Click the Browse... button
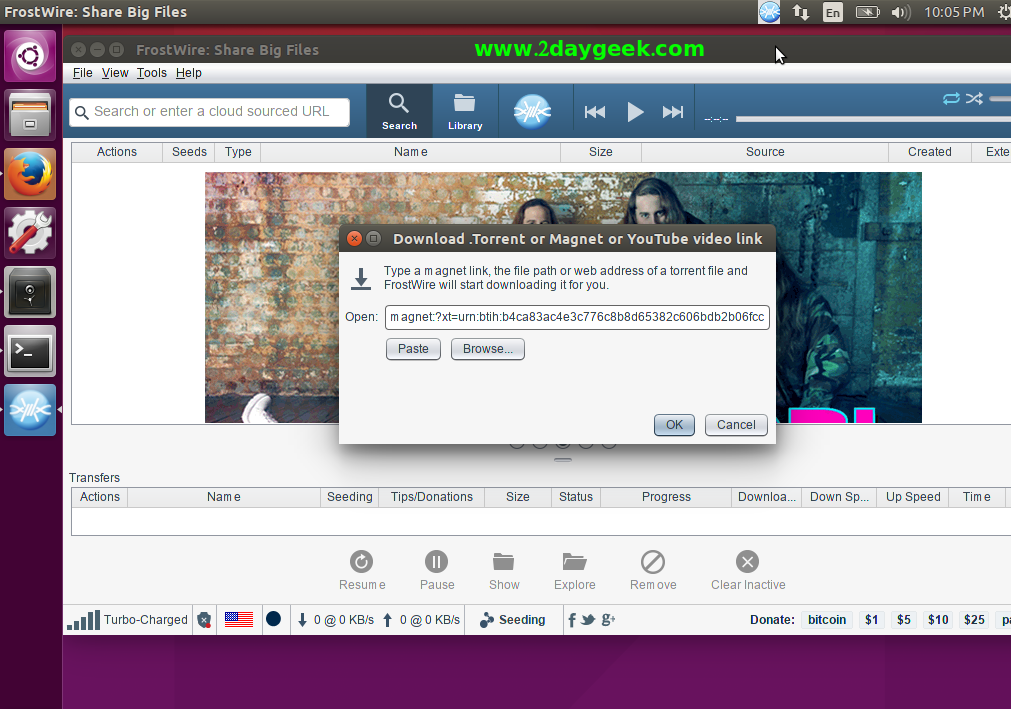 click(487, 349)
